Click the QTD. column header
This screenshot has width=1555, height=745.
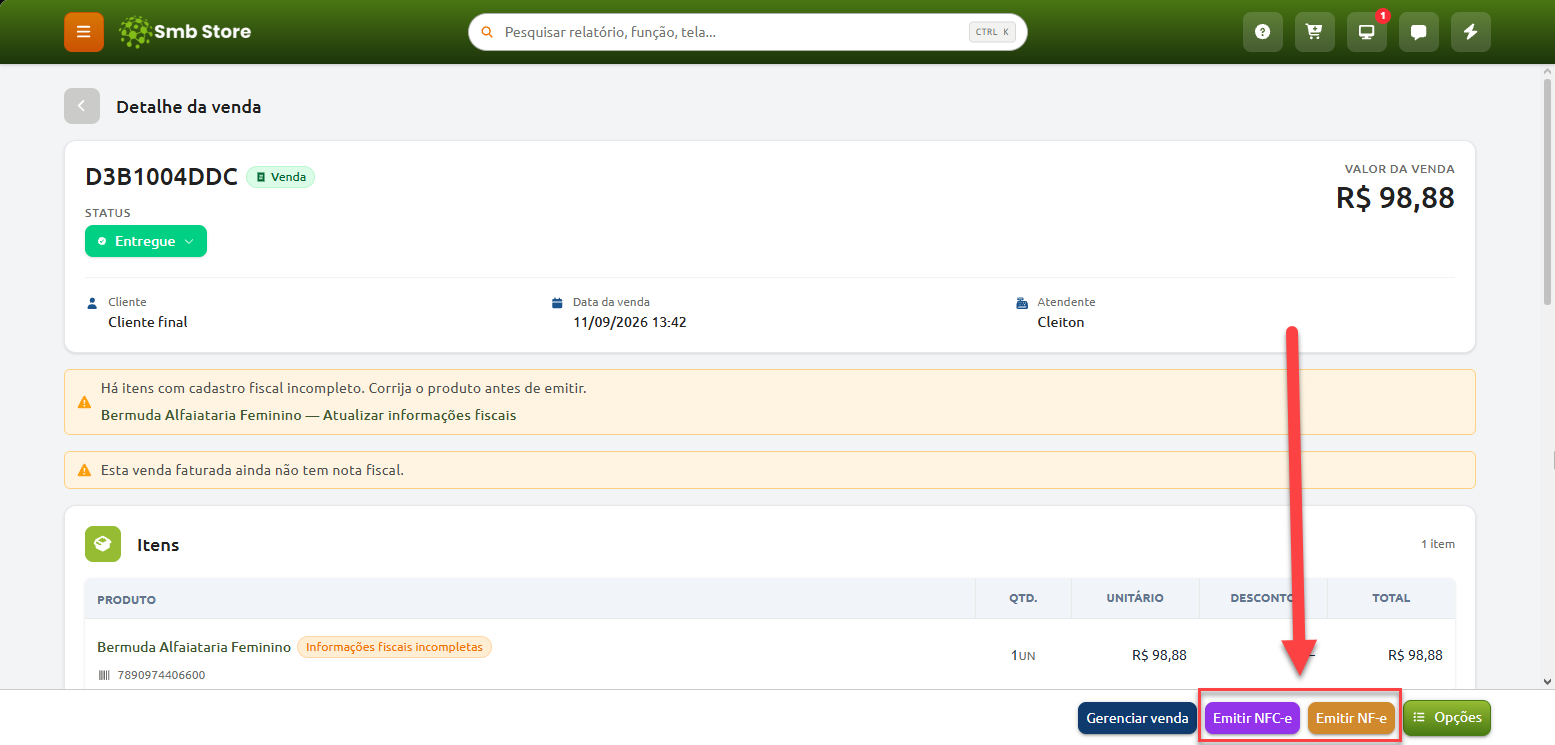pyautogui.click(x=1023, y=598)
